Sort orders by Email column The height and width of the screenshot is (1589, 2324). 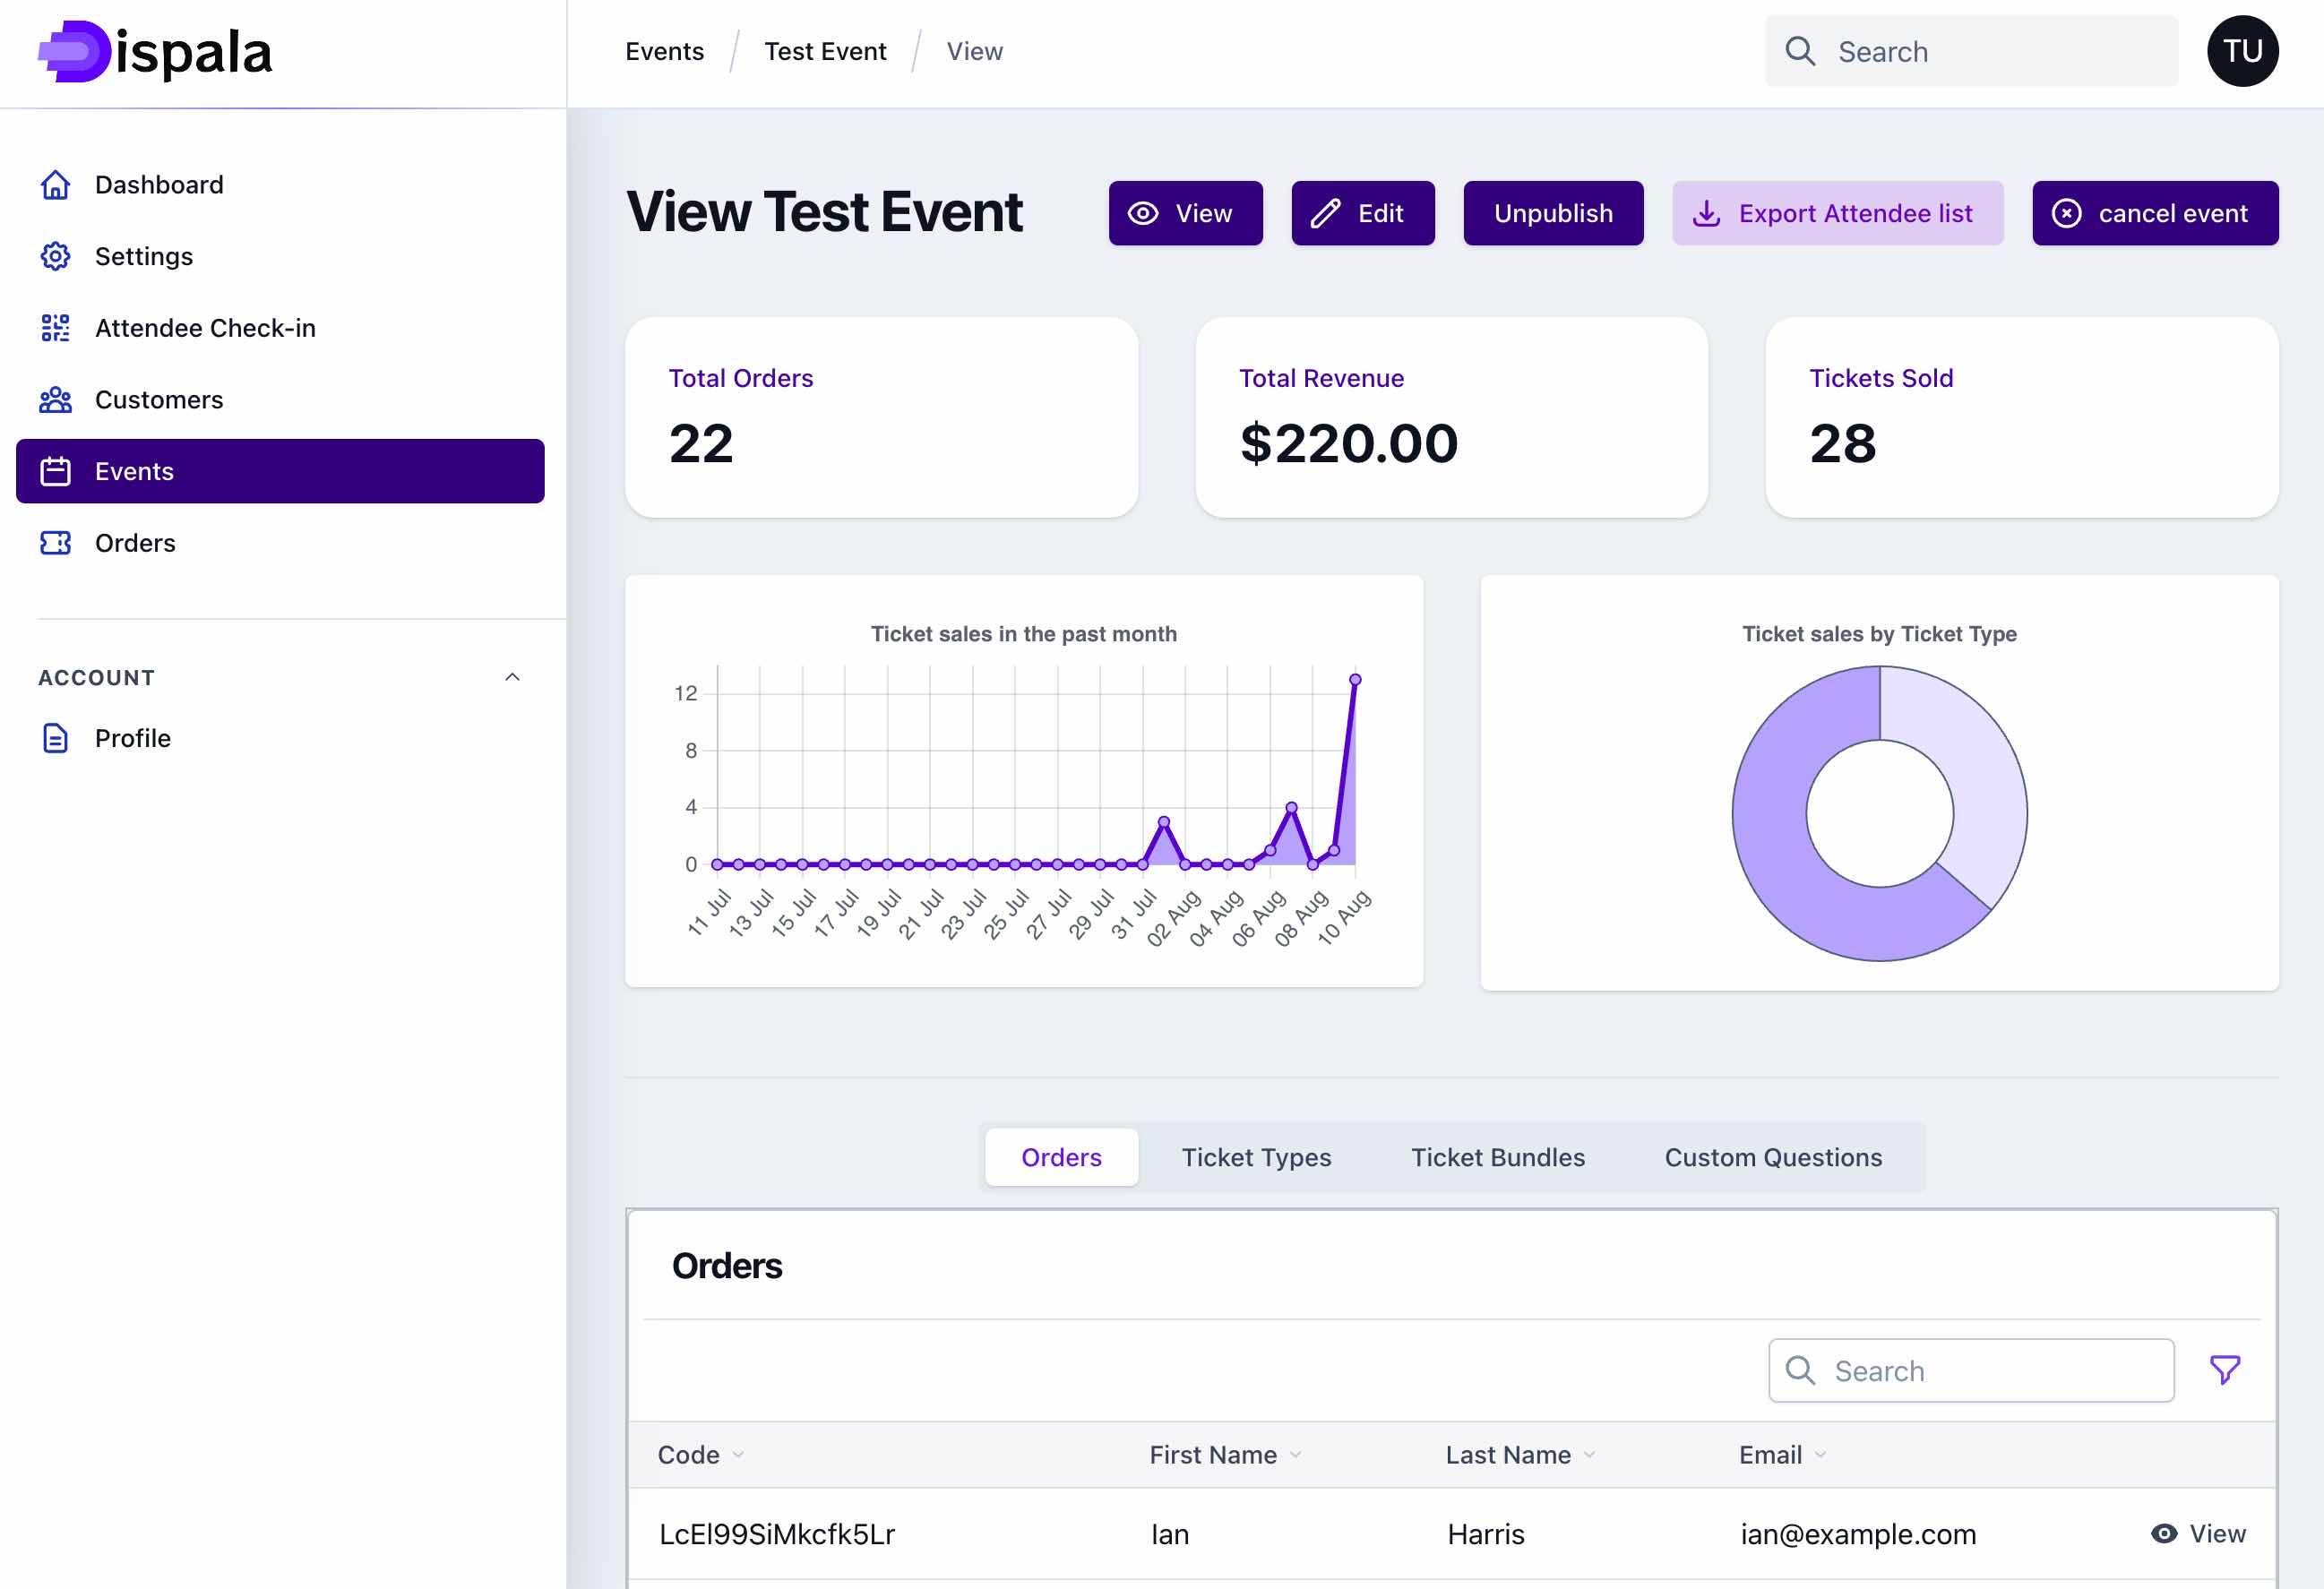point(1782,1454)
